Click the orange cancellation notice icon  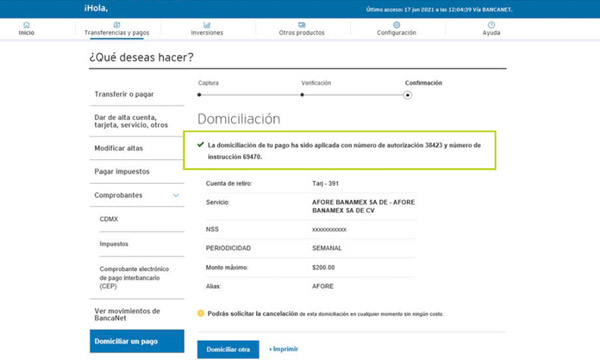click(201, 313)
